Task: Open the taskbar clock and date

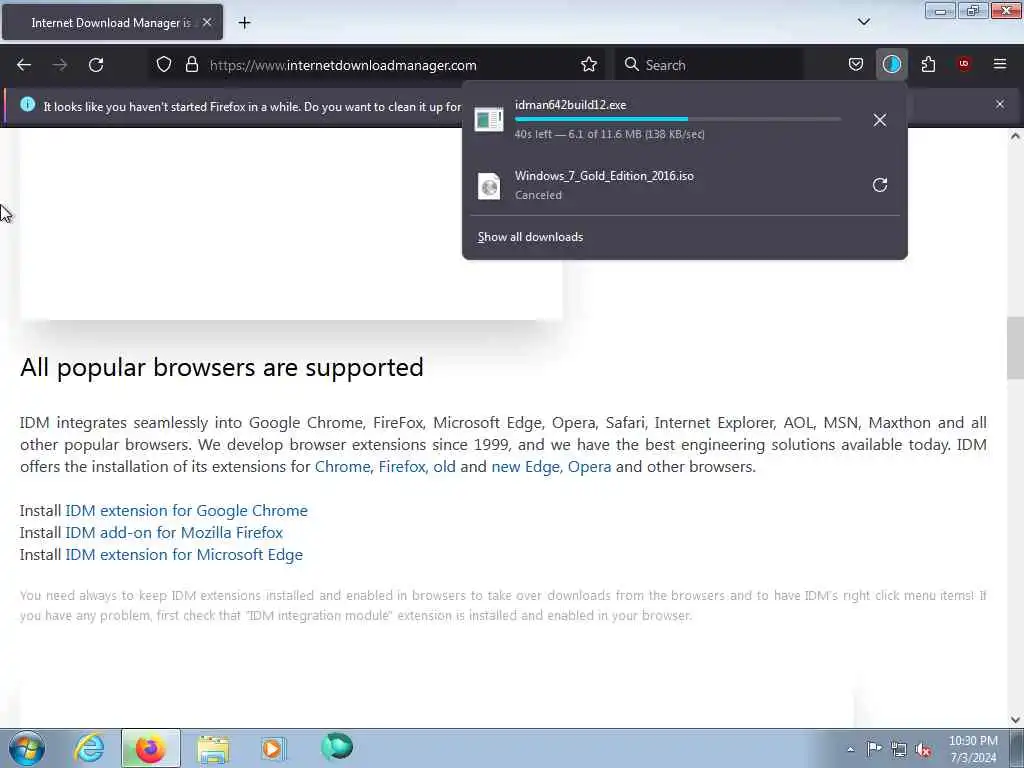Action: pos(973,749)
